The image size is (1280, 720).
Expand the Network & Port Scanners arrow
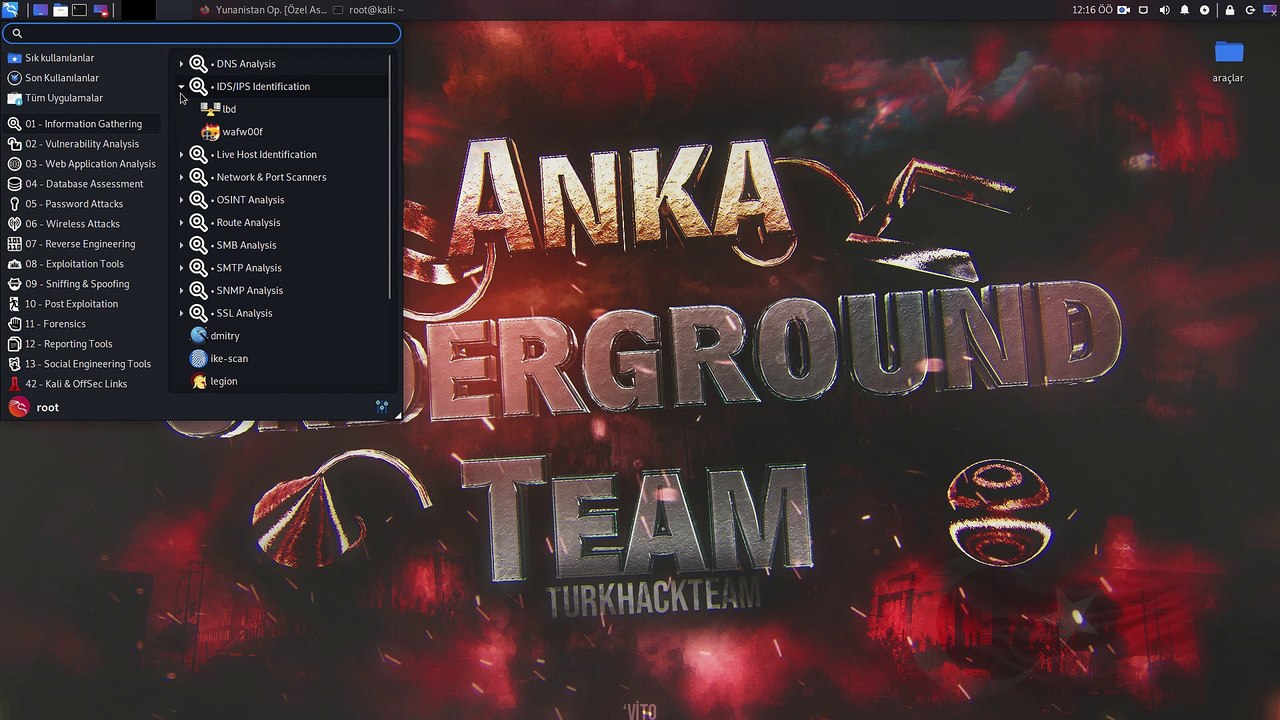pos(181,177)
